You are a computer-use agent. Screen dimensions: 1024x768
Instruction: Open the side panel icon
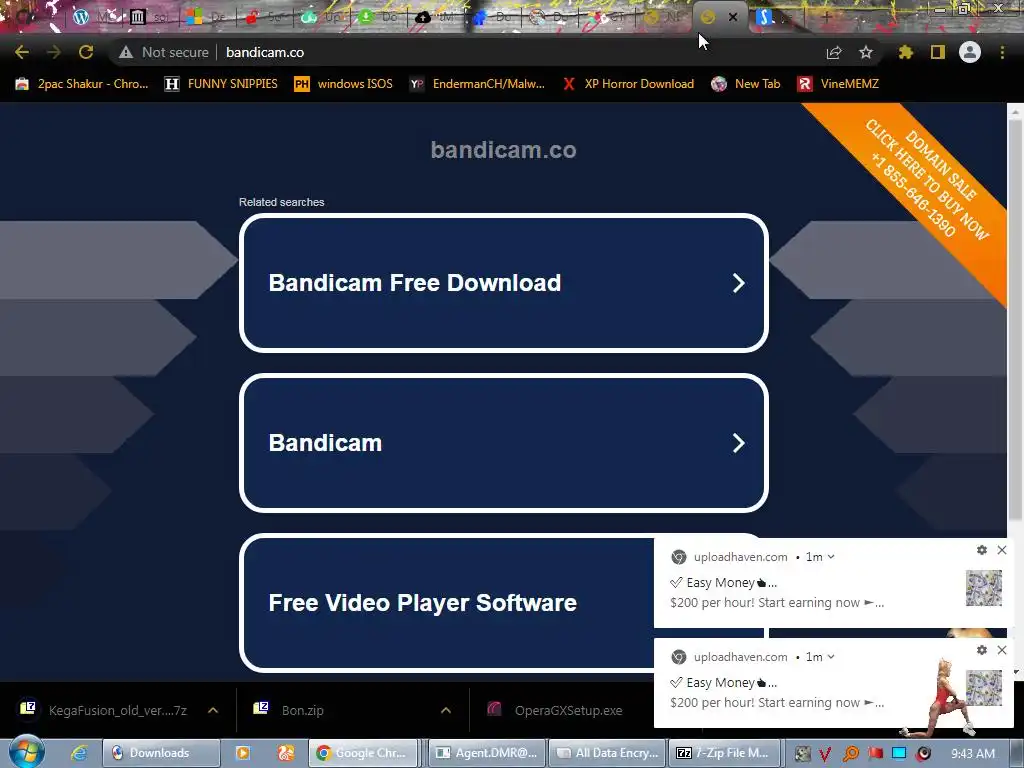tap(938, 52)
